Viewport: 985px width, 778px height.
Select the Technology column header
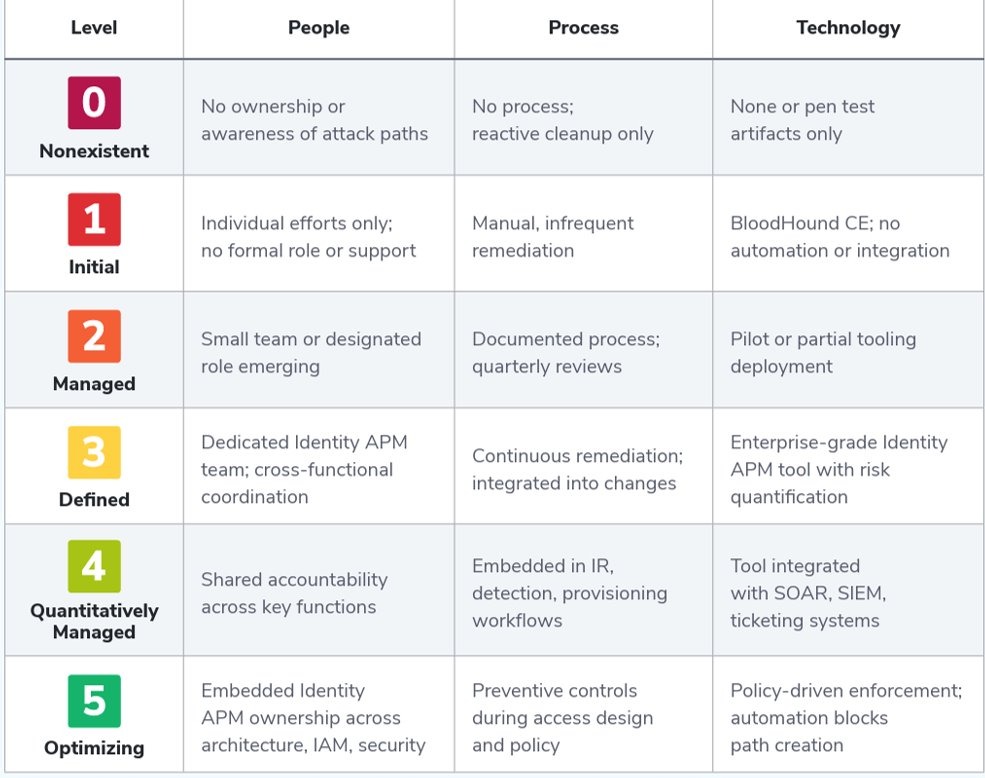848,28
